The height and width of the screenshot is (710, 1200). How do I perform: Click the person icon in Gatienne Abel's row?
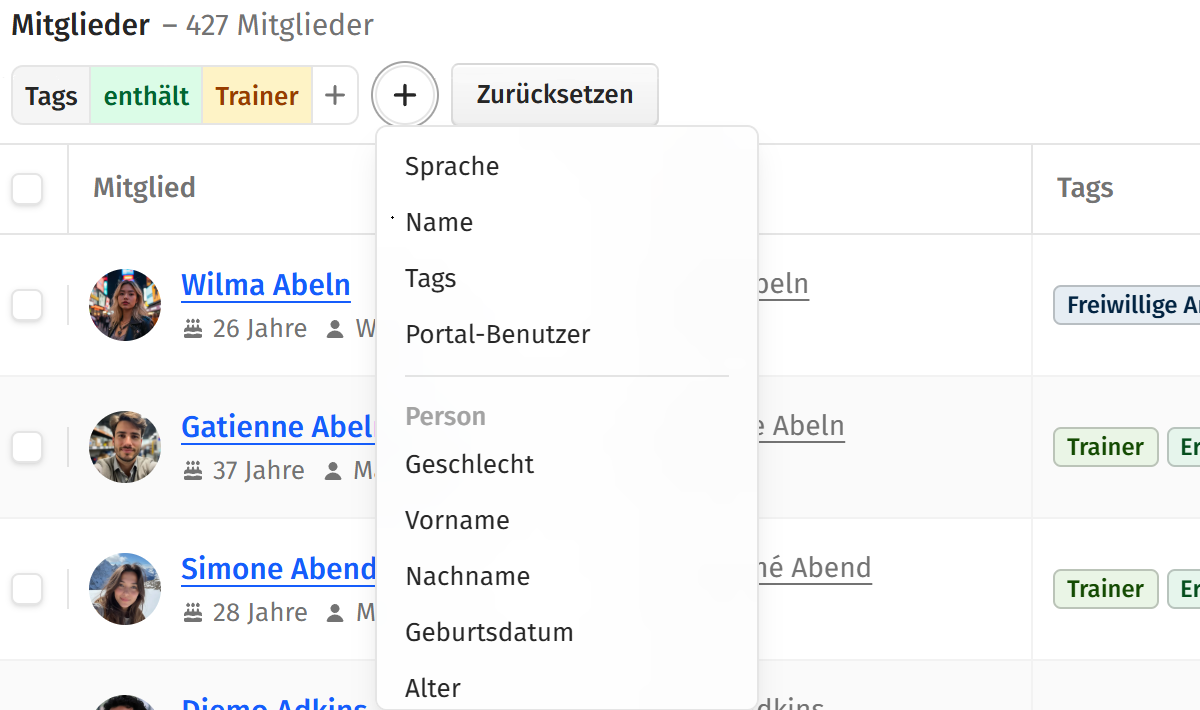(338, 469)
